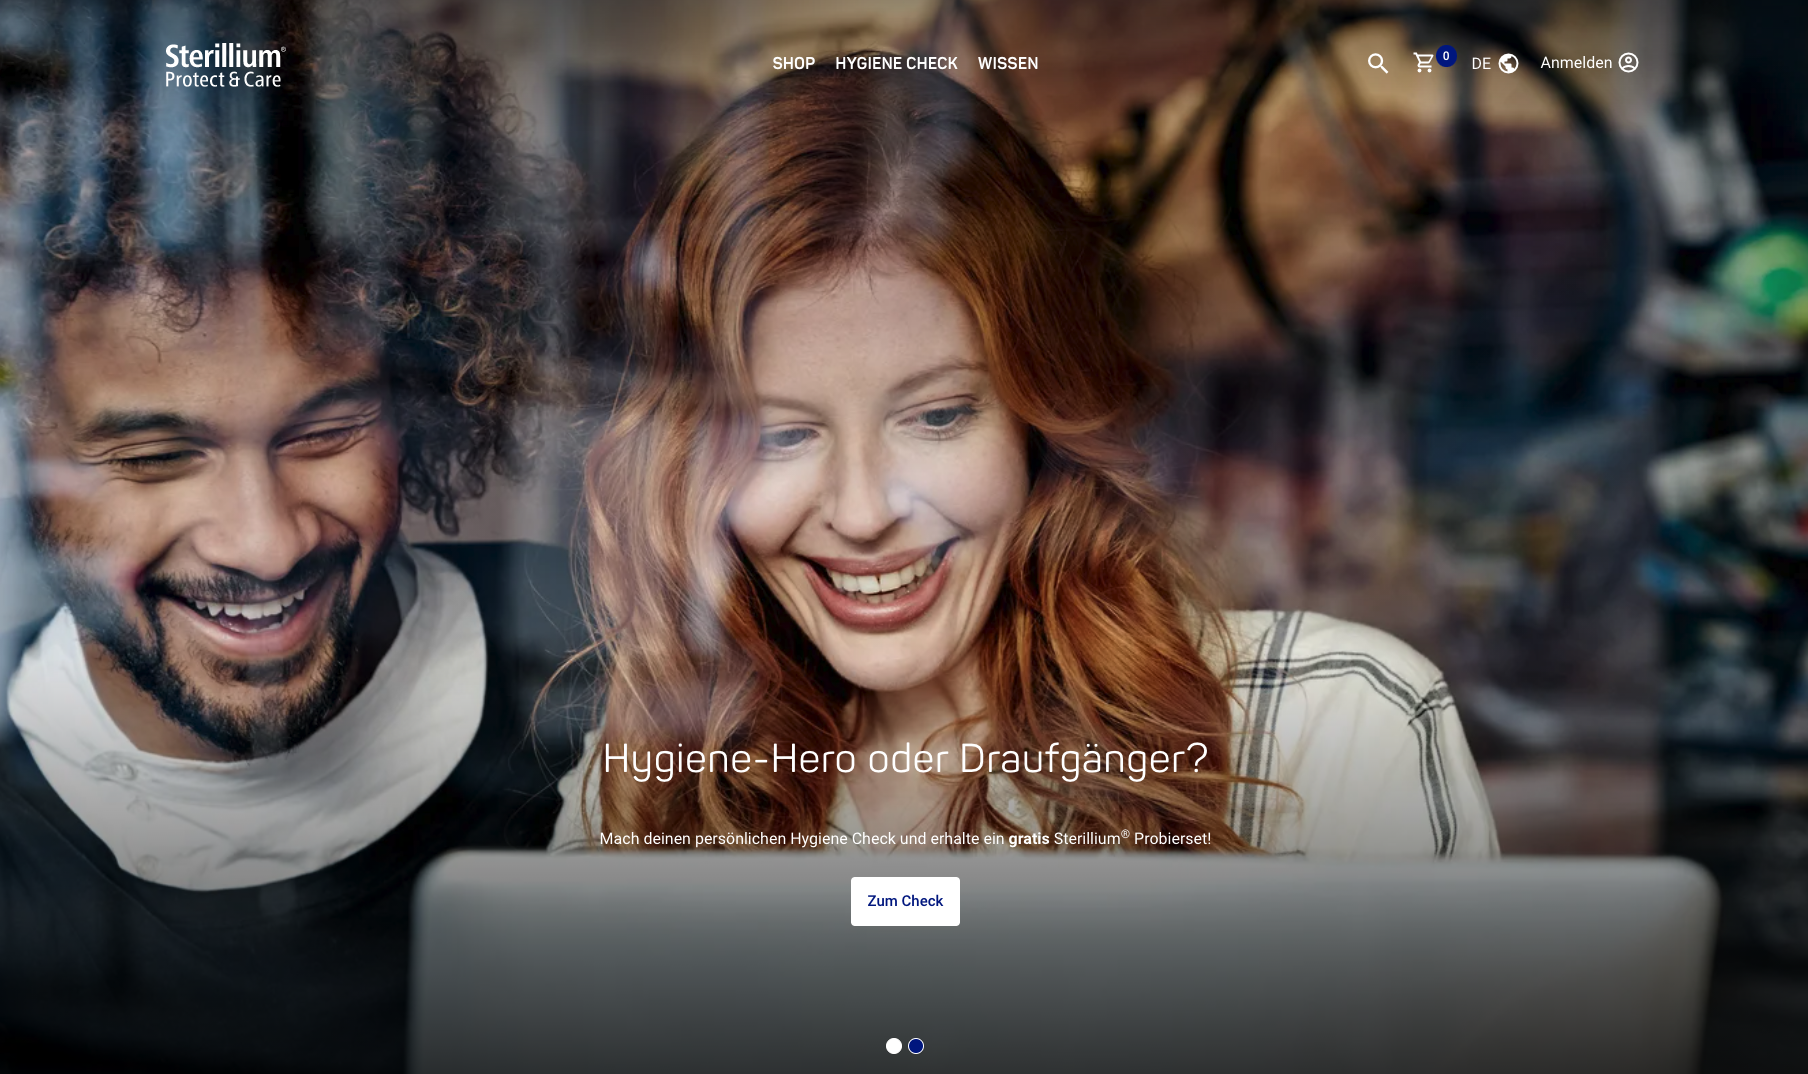Click the user account profile icon
Image resolution: width=1808 pixels, height=1074 pixels.
click(1629, 63)
